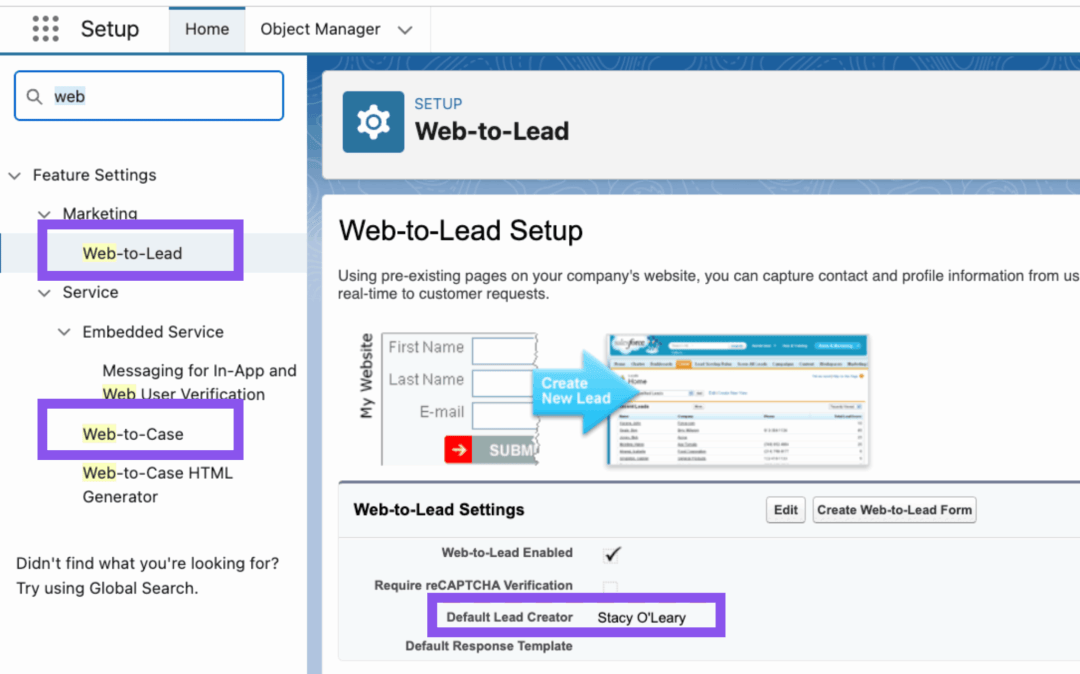This screenshot has height=674, width=1080.
Task: Click Create Web-to-Lead Form button
Action: coord(894,510)
